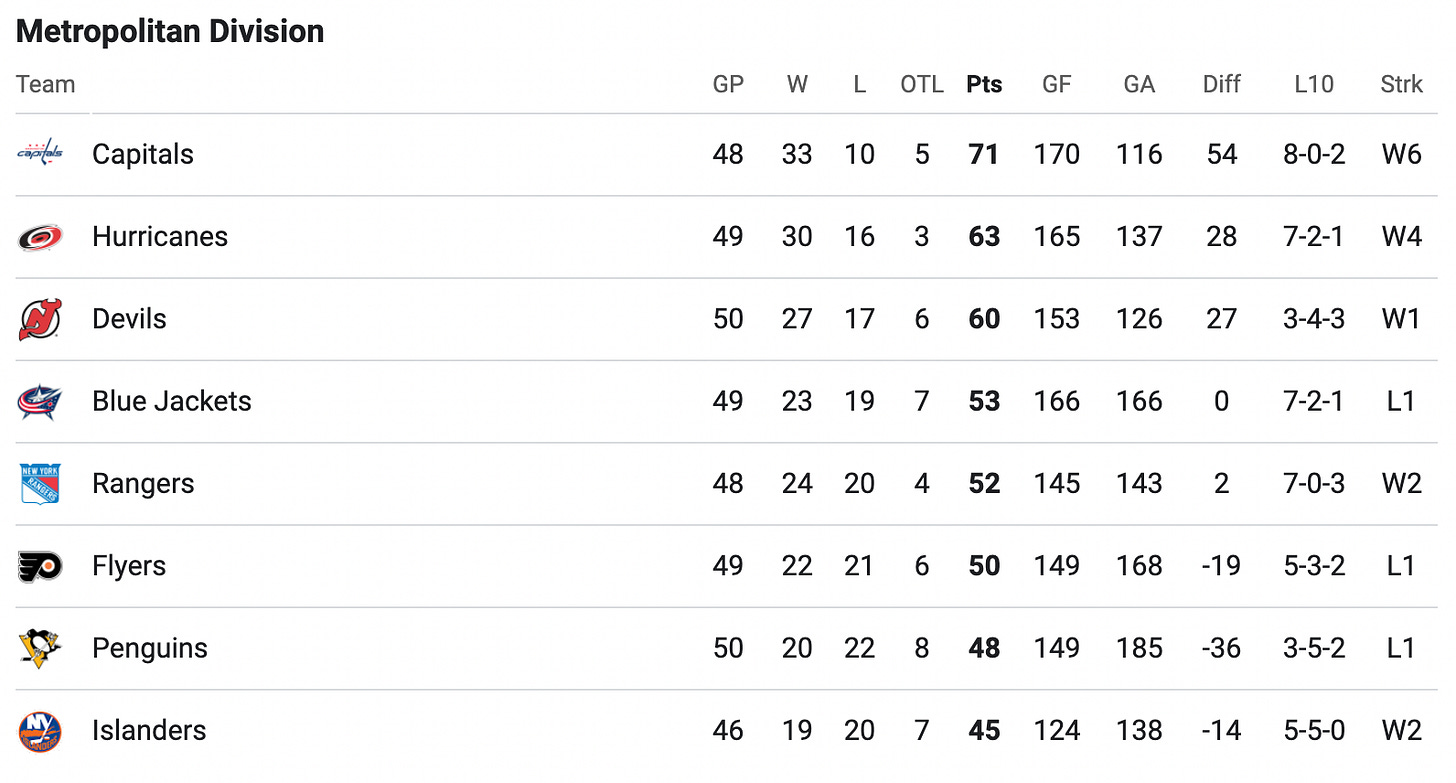This screenshot has width=1456, height=783.
Task: Open the Blue Jackets team link
Action: (172, 401)
